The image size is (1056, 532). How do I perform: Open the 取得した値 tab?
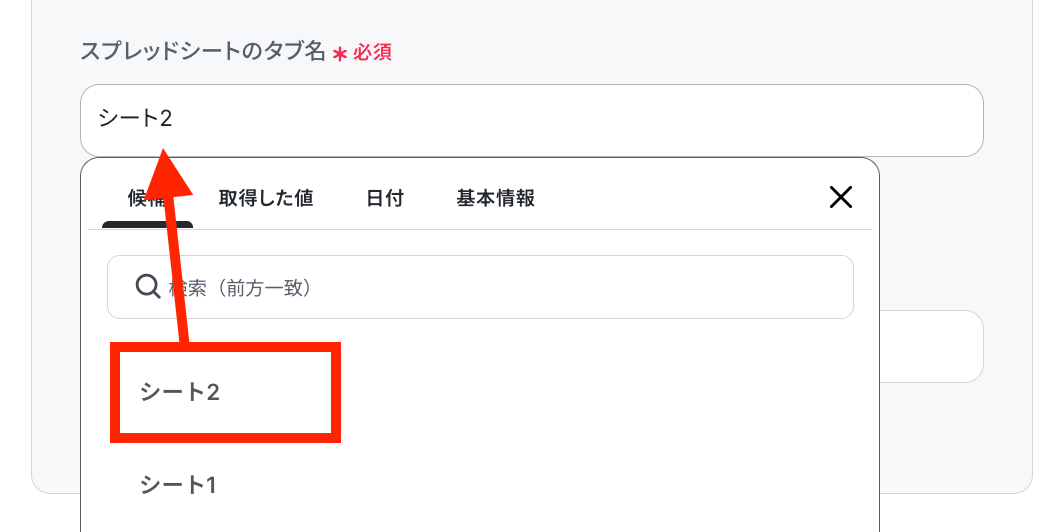(266, 198)
